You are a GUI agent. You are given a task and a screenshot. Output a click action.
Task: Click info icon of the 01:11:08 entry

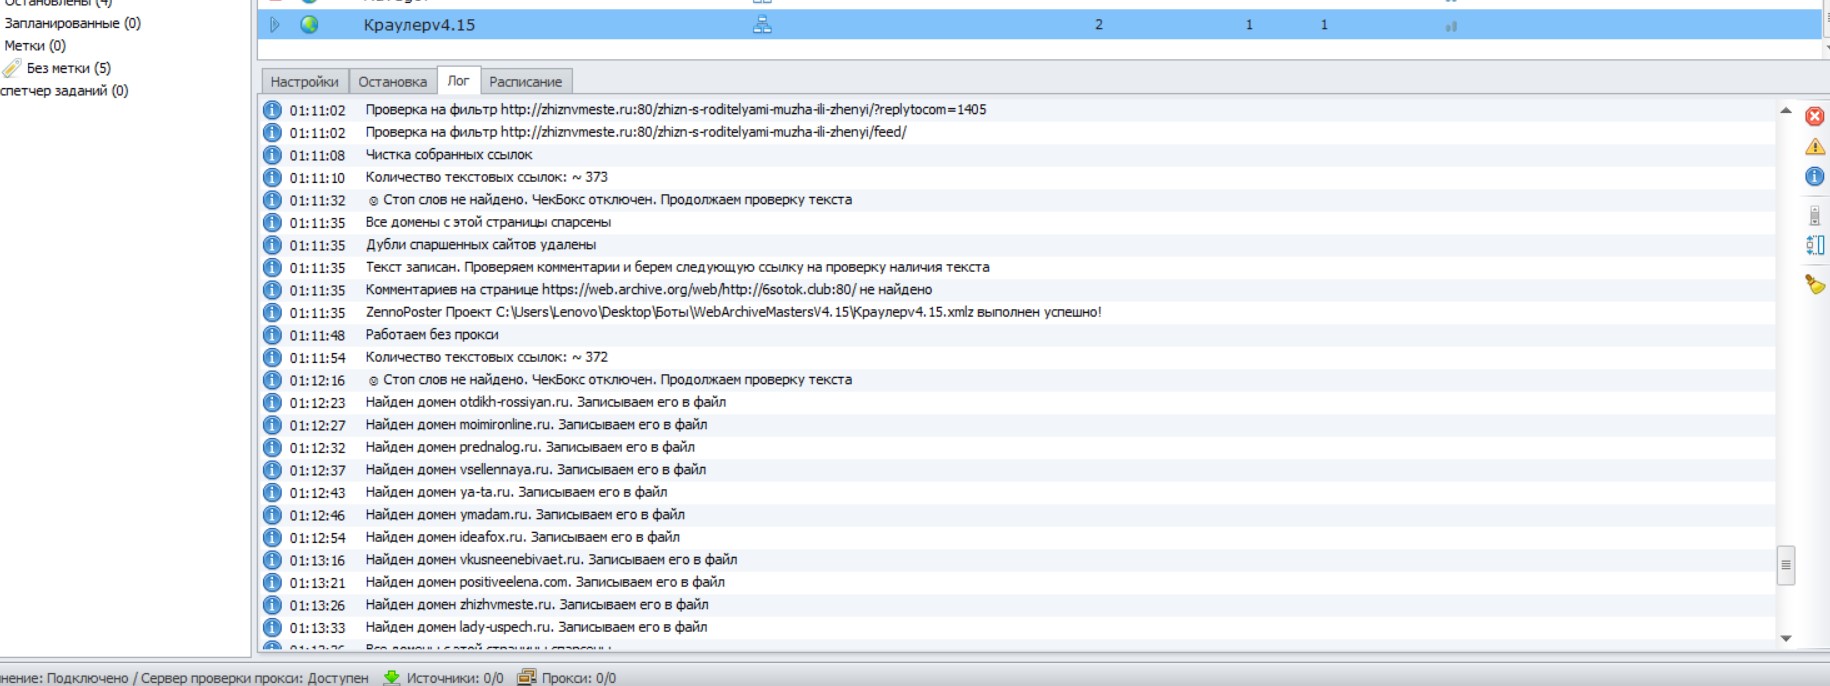click(x=272, y=155)
